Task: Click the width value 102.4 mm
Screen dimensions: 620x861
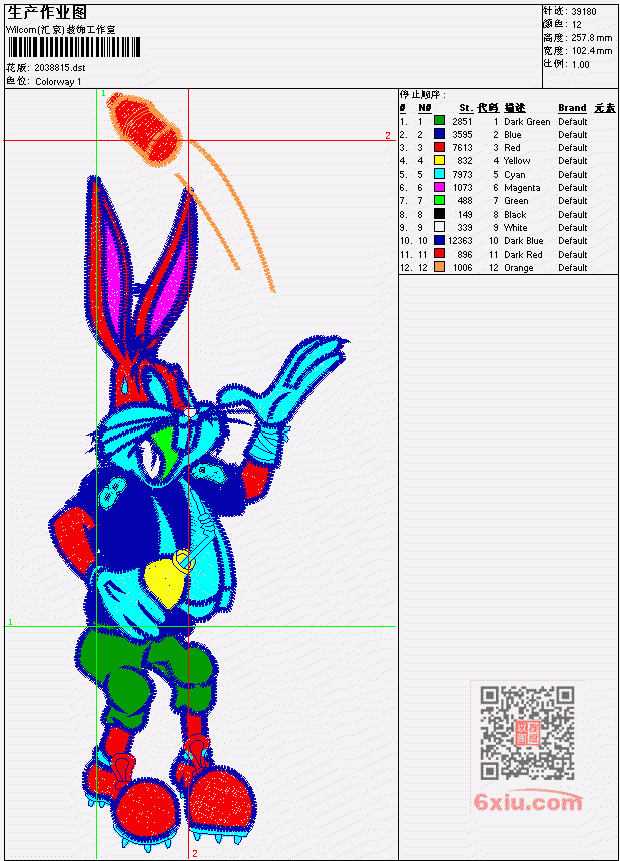Action: point(591,51)
